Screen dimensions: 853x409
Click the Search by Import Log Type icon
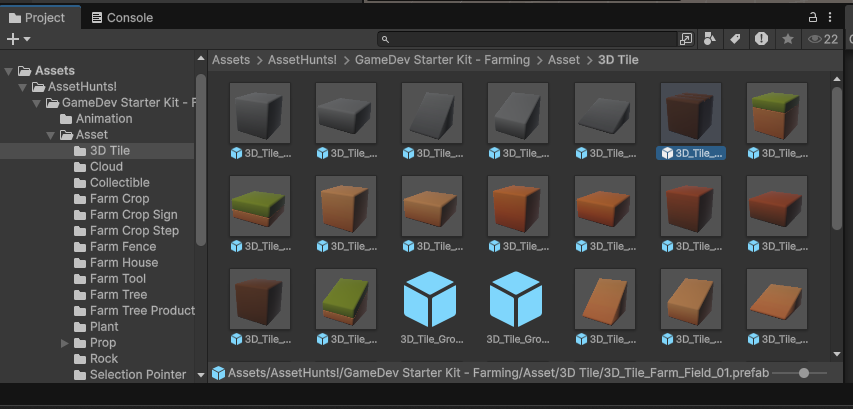pos(762,39)
